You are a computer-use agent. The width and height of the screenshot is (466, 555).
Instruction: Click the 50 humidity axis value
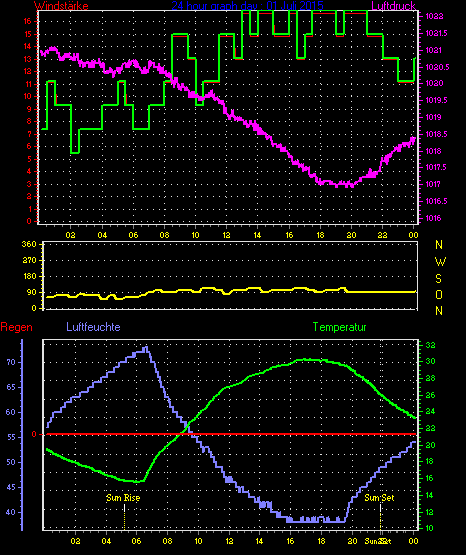[x=11, y=462]
